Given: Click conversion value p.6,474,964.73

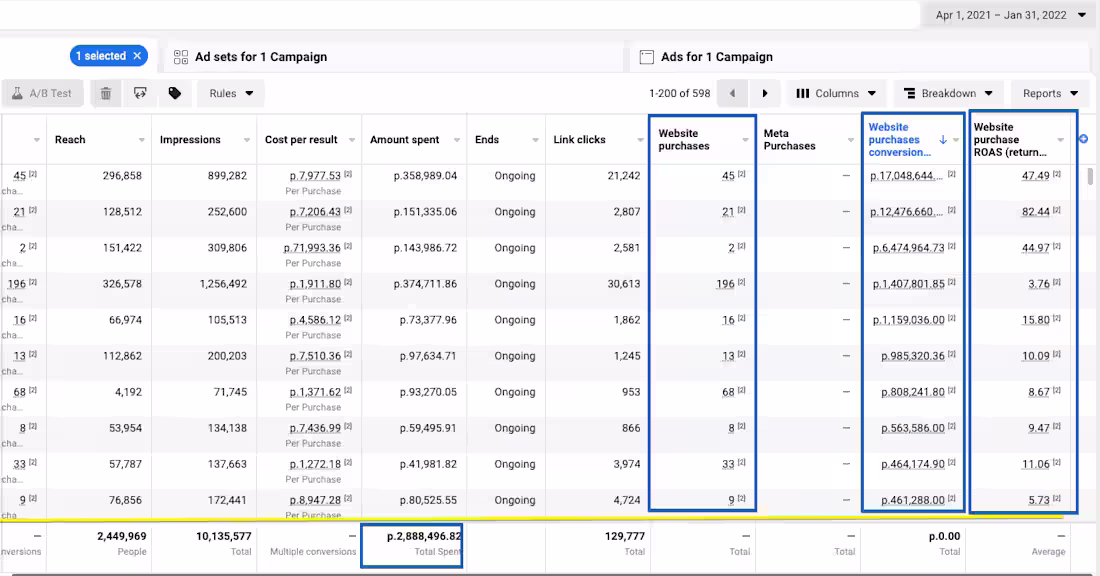Looking at the screenshot, I should click(908, 248).
